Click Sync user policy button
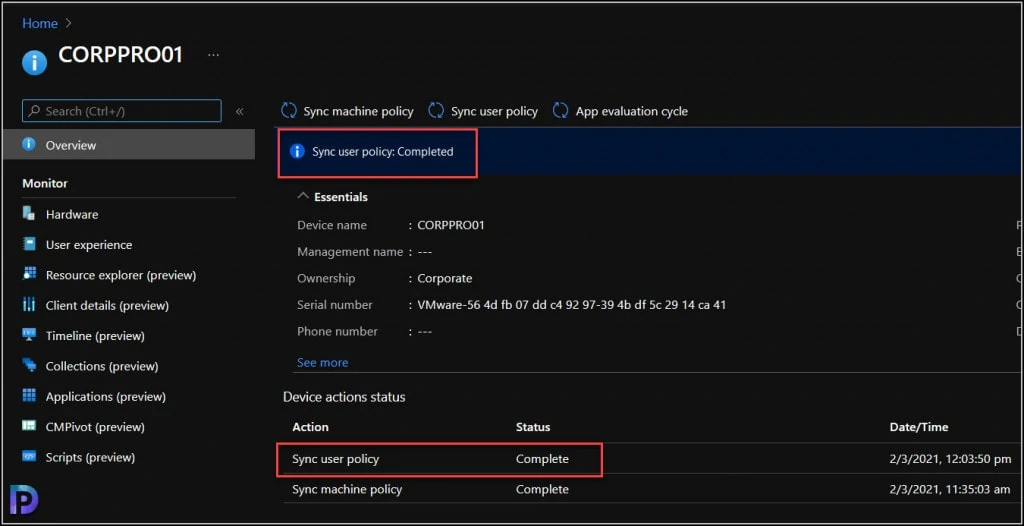This screenshot has width=1024, height=526. (x=483, y=111)
